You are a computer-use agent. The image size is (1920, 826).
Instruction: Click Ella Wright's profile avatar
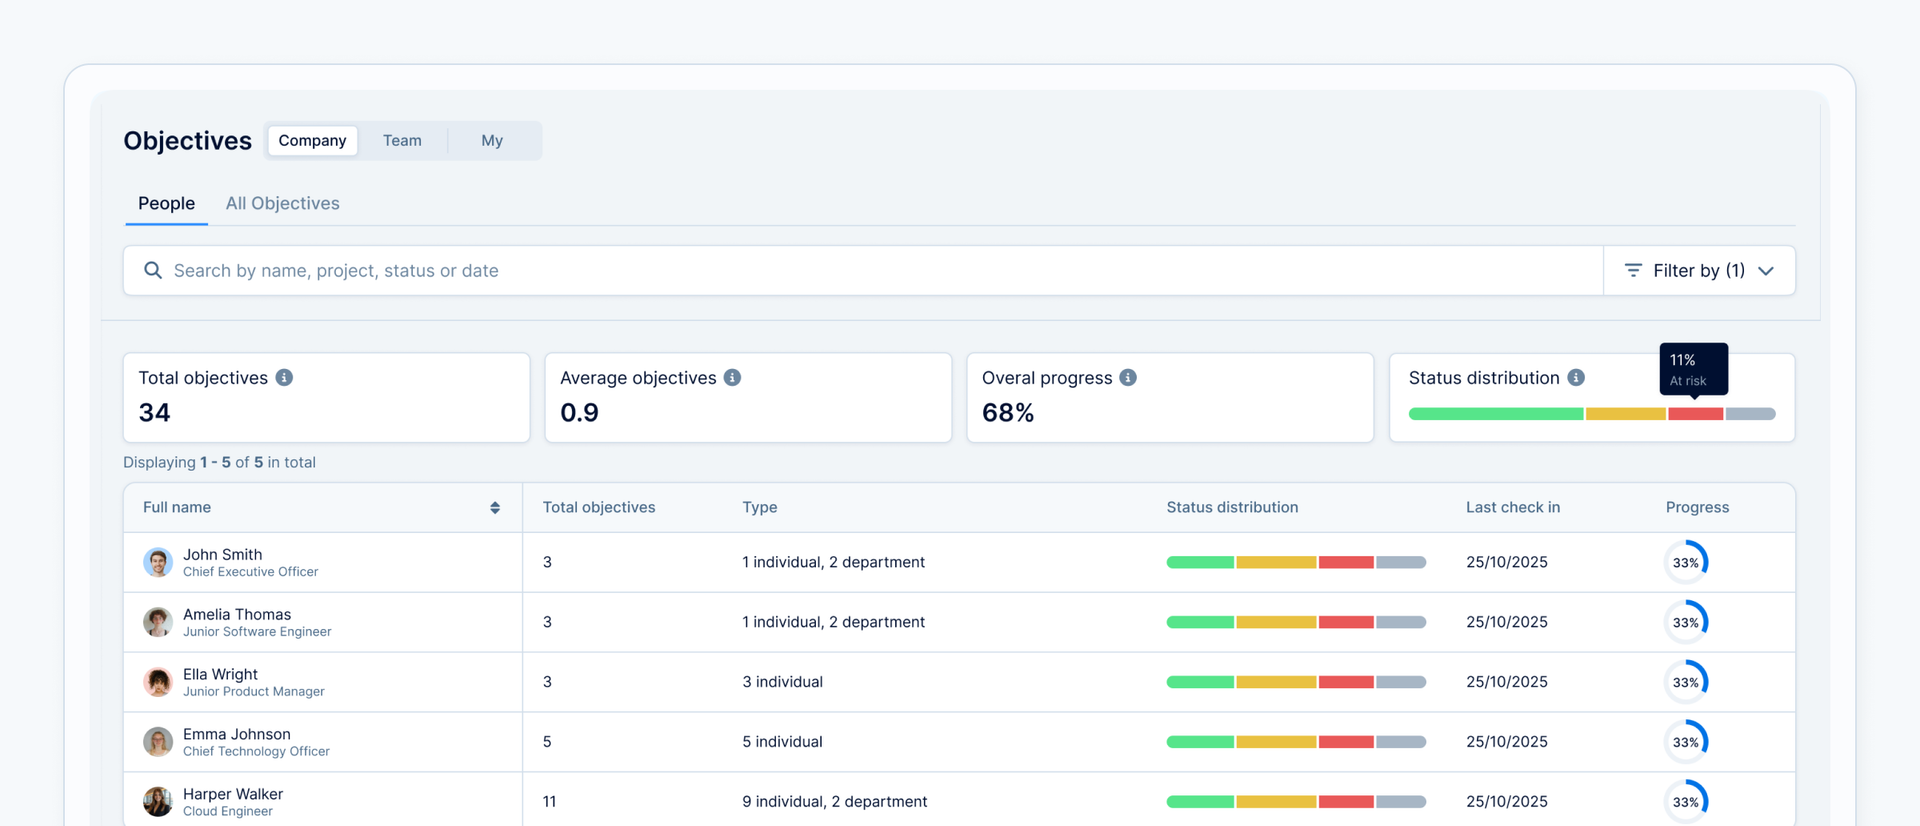158,682
